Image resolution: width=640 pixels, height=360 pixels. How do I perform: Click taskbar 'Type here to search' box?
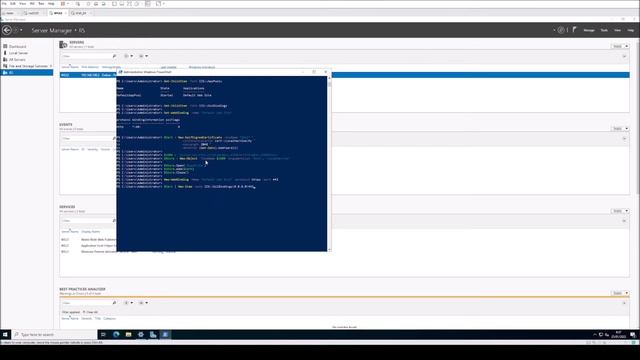(x=55, y=334)
